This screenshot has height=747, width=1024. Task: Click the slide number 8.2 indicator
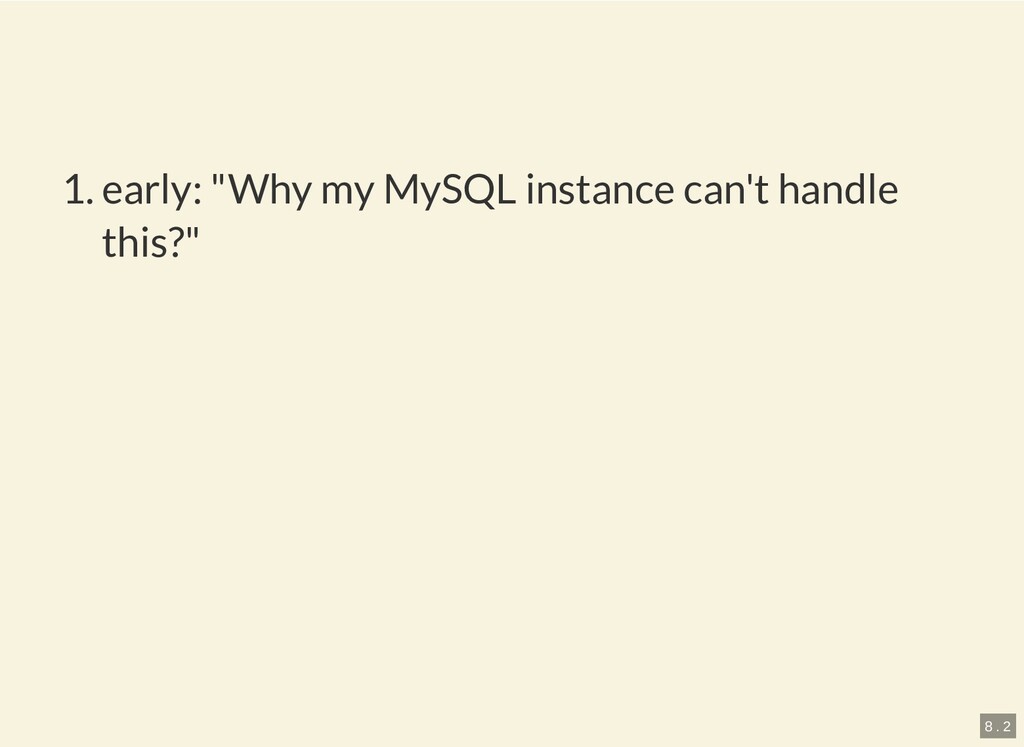pyautogui.click(x=997, y=725)
